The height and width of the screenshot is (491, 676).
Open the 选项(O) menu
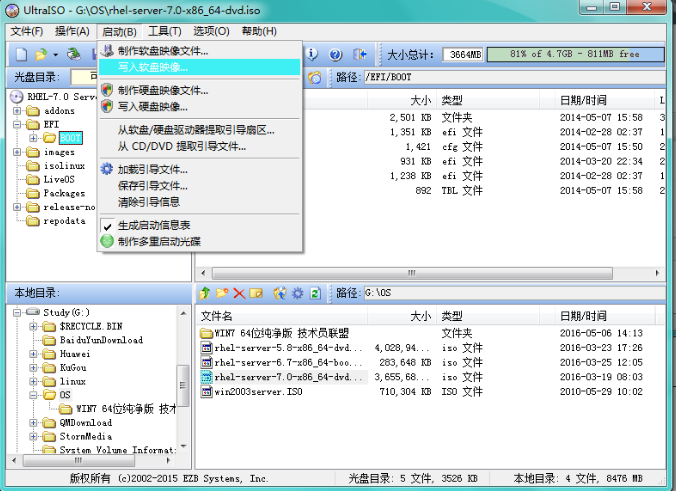[x=211, y=31]
